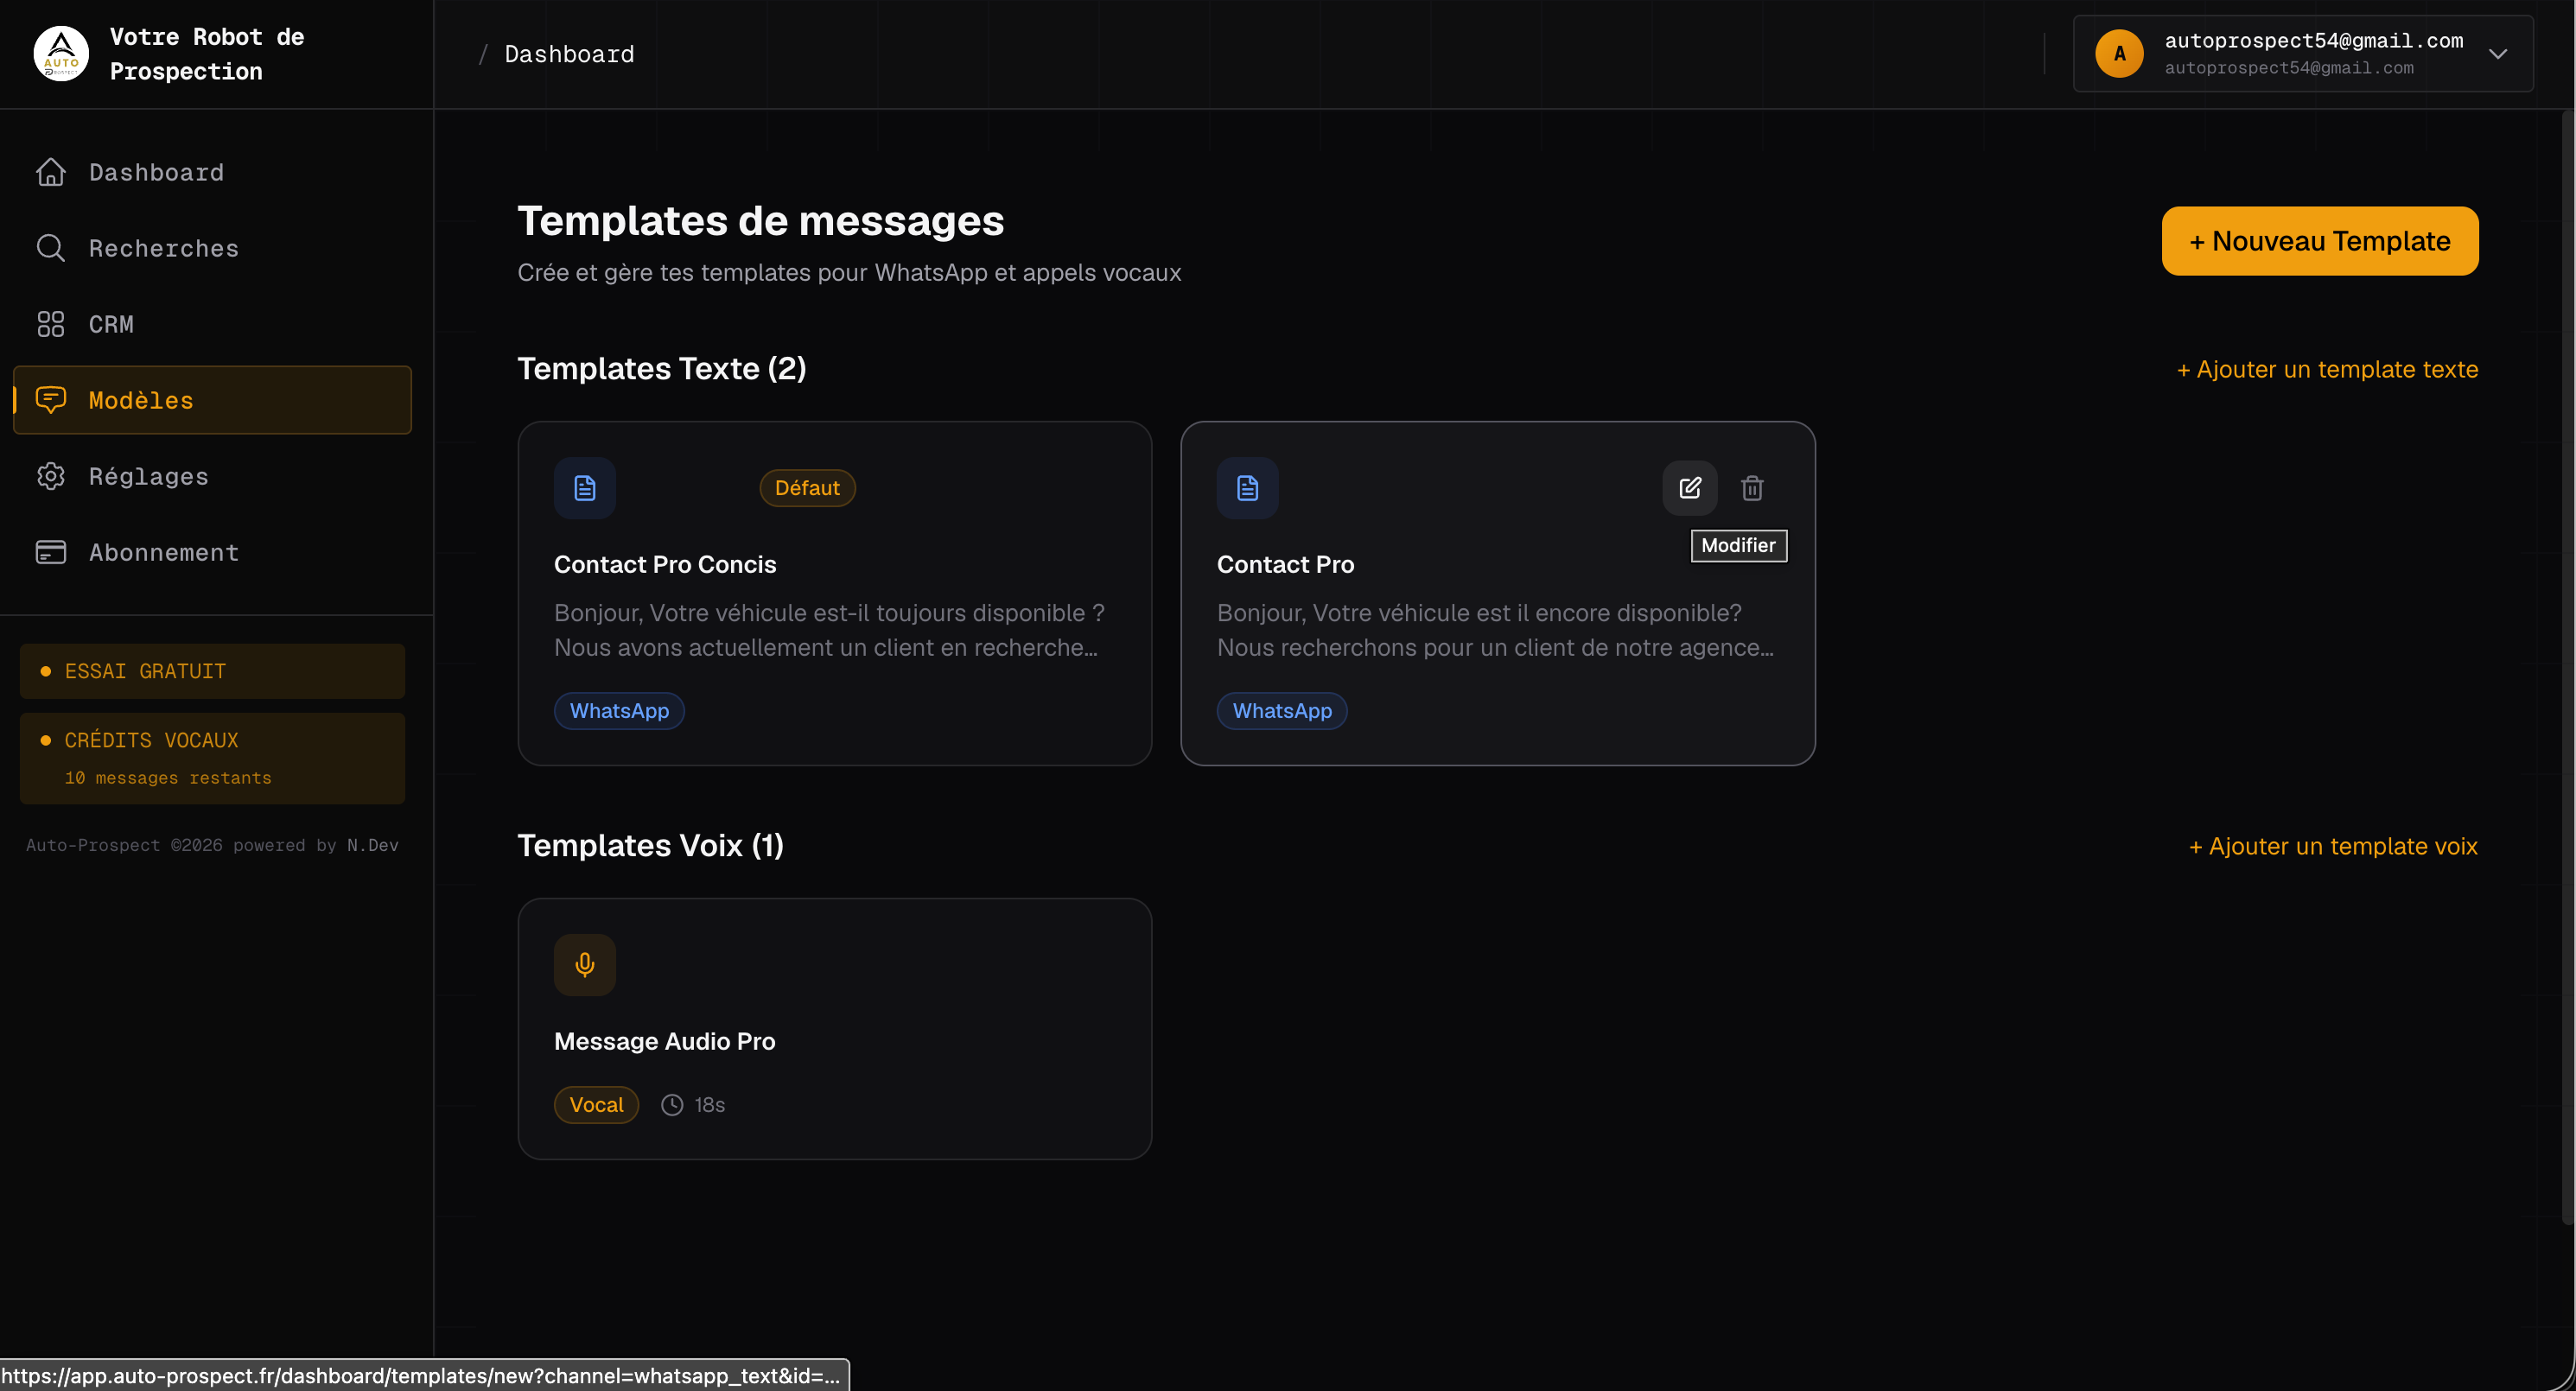Viewport: 2576px width, 1391px height.
Task: Click the Vocal tag
Action: pos(596,1105)
